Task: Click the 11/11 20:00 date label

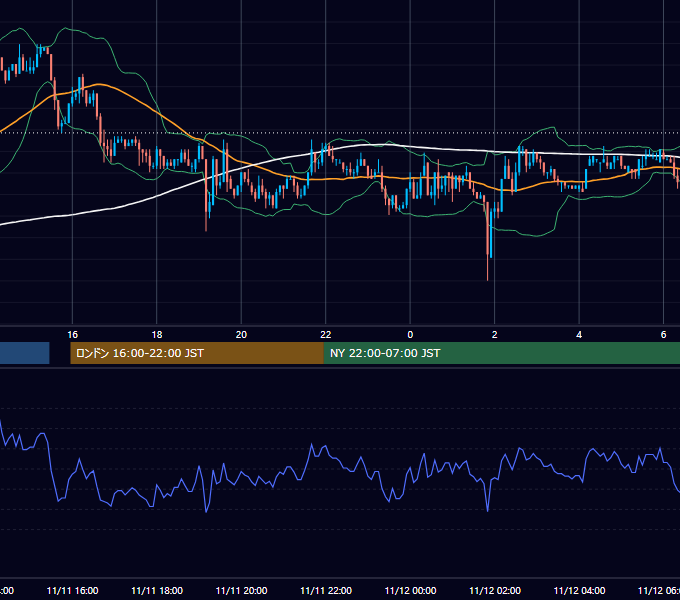Action: click(x=242, y=590)
